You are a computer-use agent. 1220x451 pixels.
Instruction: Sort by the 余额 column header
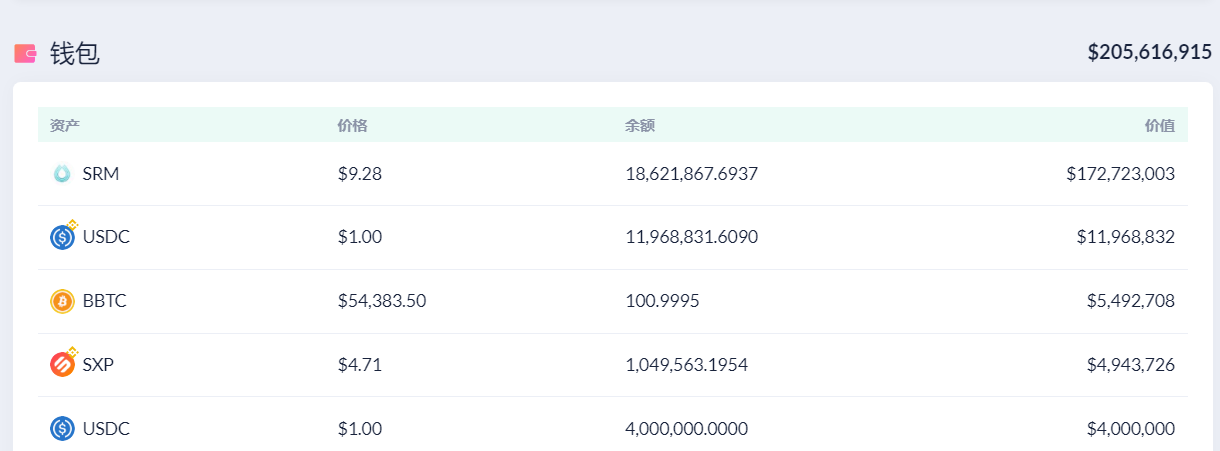640,125
